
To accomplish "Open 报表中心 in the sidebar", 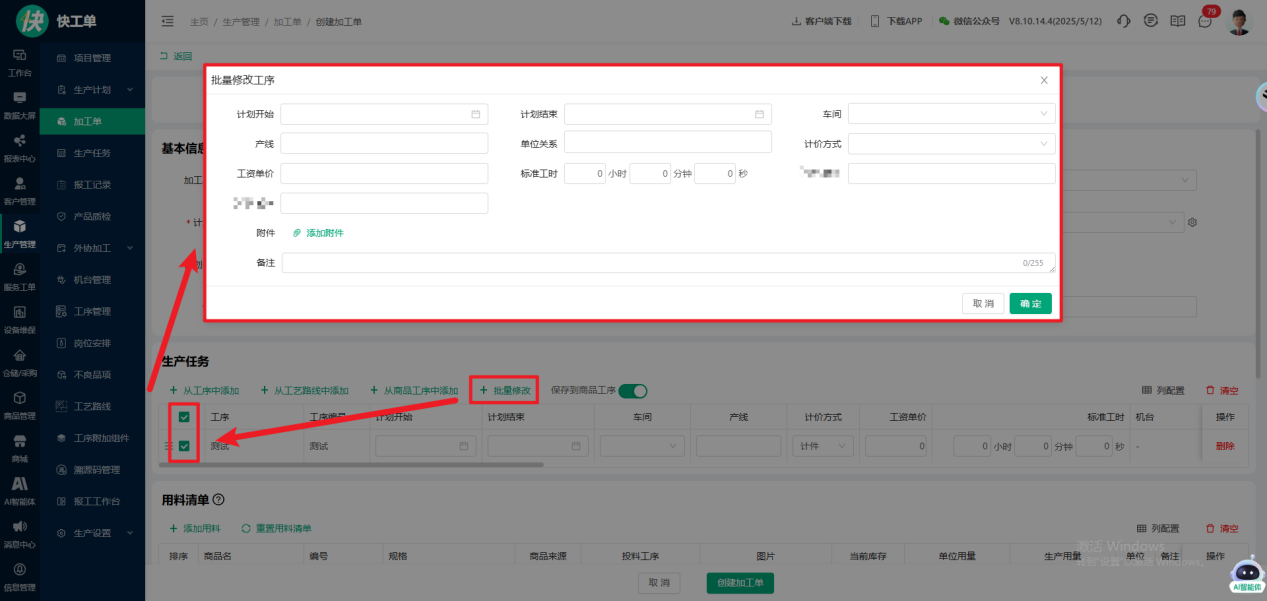I will pyautogui.click(x=19, y=147).
